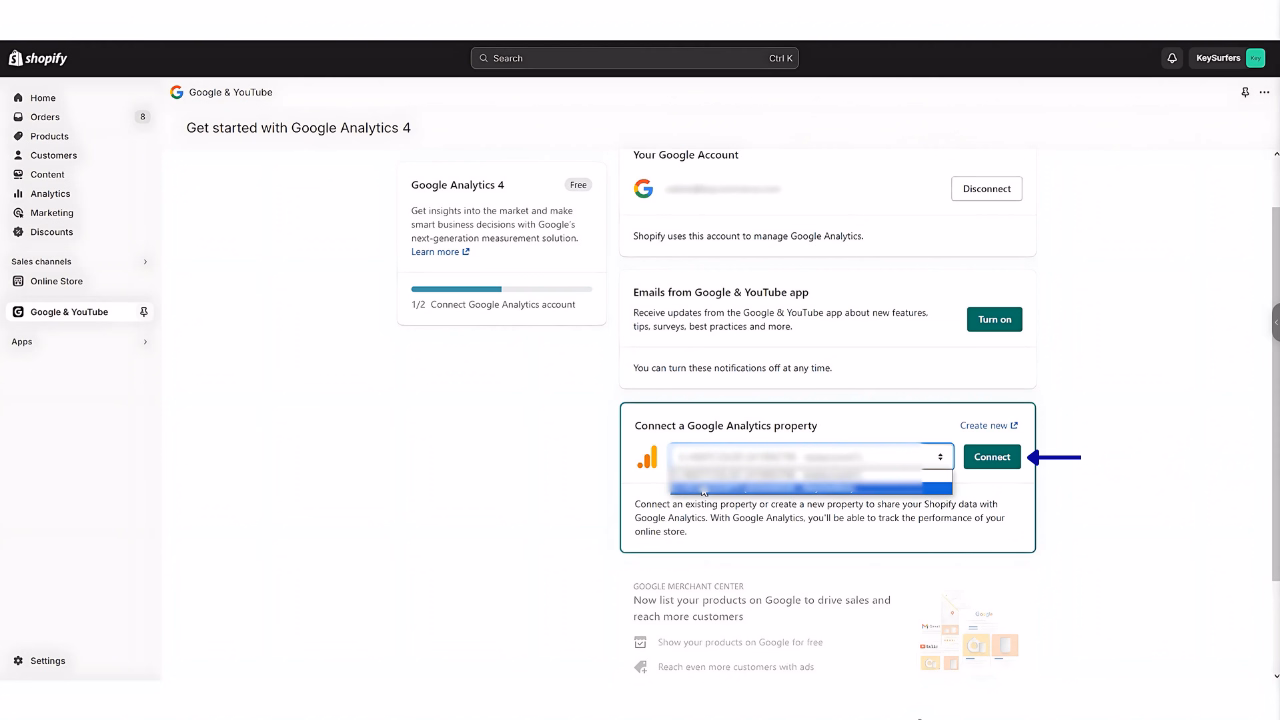This screenshot has width=1280, height=720.
Task: Click the Google G logo in Your Google Account
Action: 644,189
